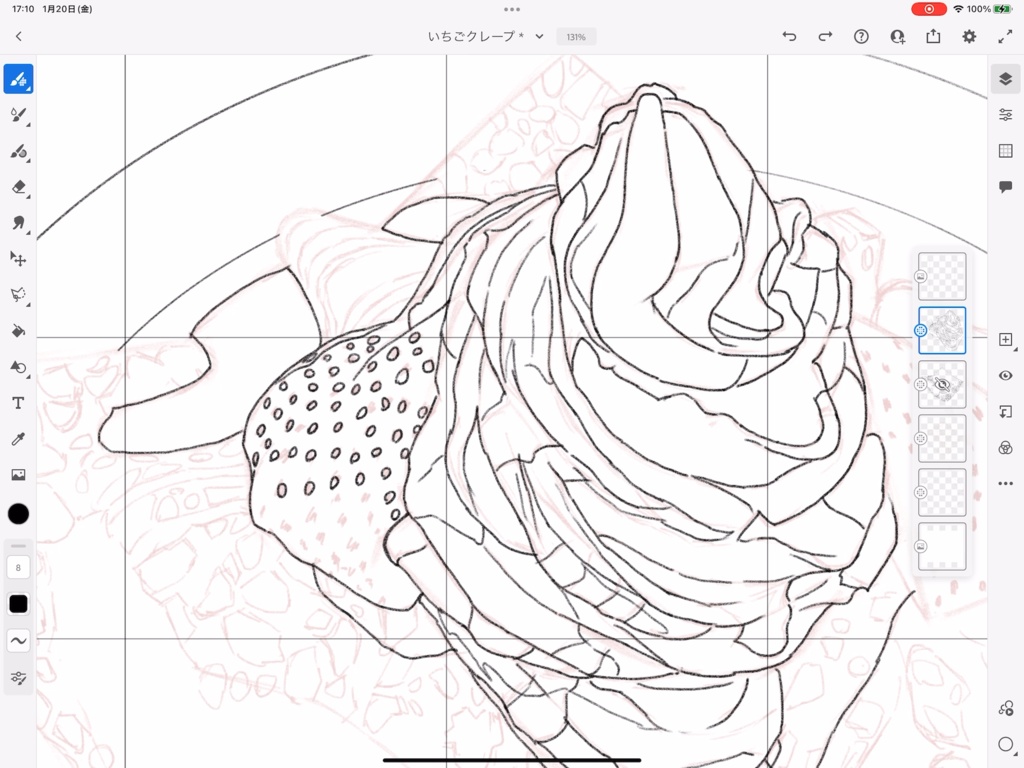Open the Precision grid panel

1006,151
